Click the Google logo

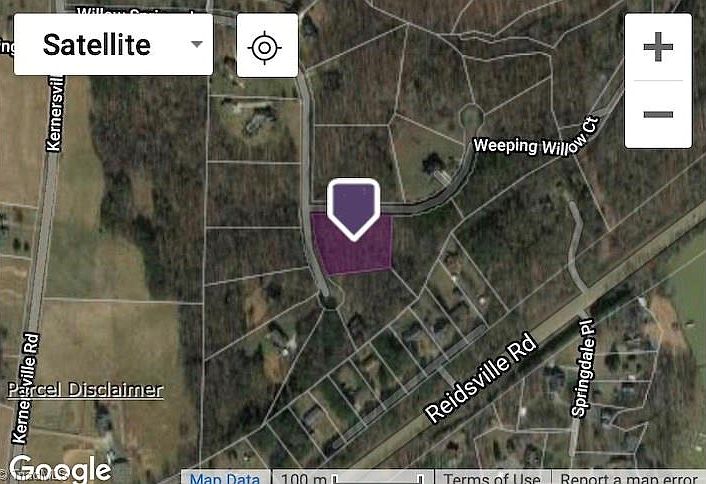click(x=60, y=469)
